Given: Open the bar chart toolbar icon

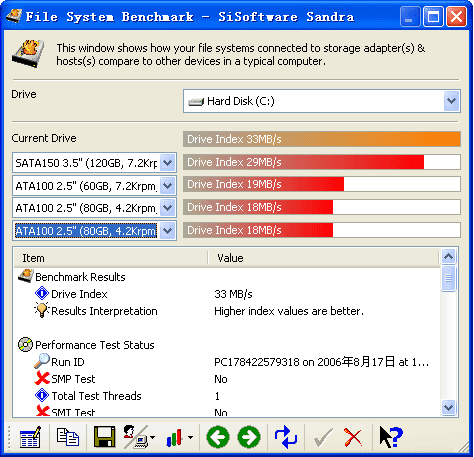Looking at the screenshot, I should [175, 437].
